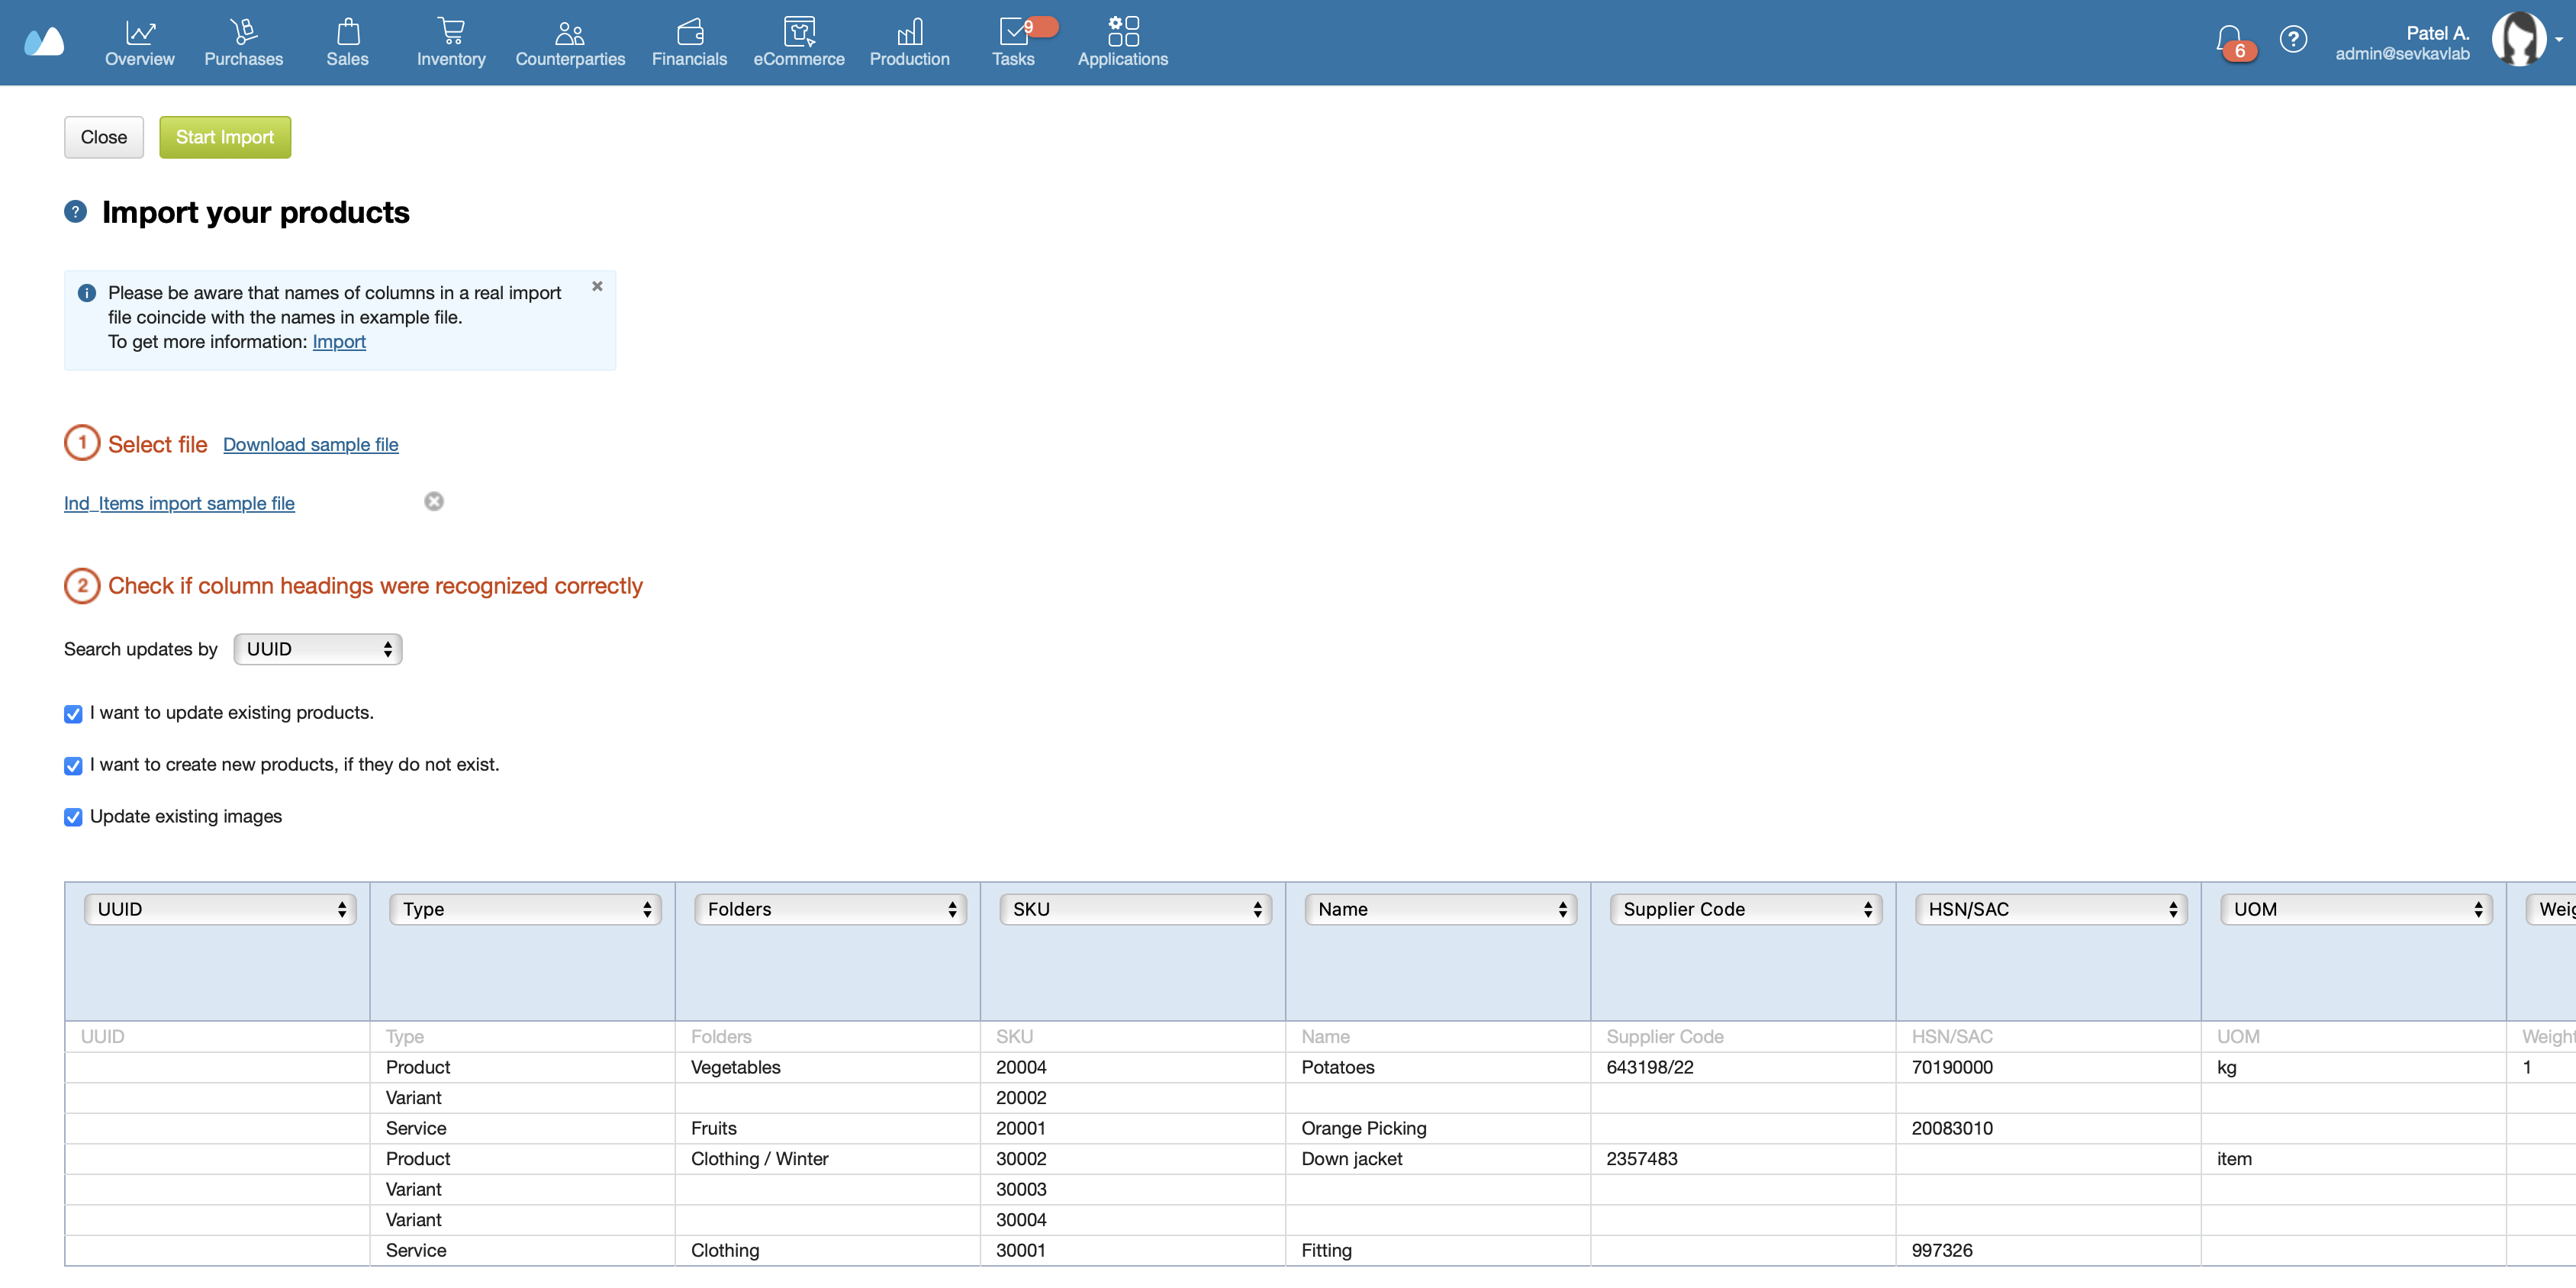Viewport: 2576px width, 1288px height.
Task: Click the kg unit cell
Action: tap(2353, 1067)
